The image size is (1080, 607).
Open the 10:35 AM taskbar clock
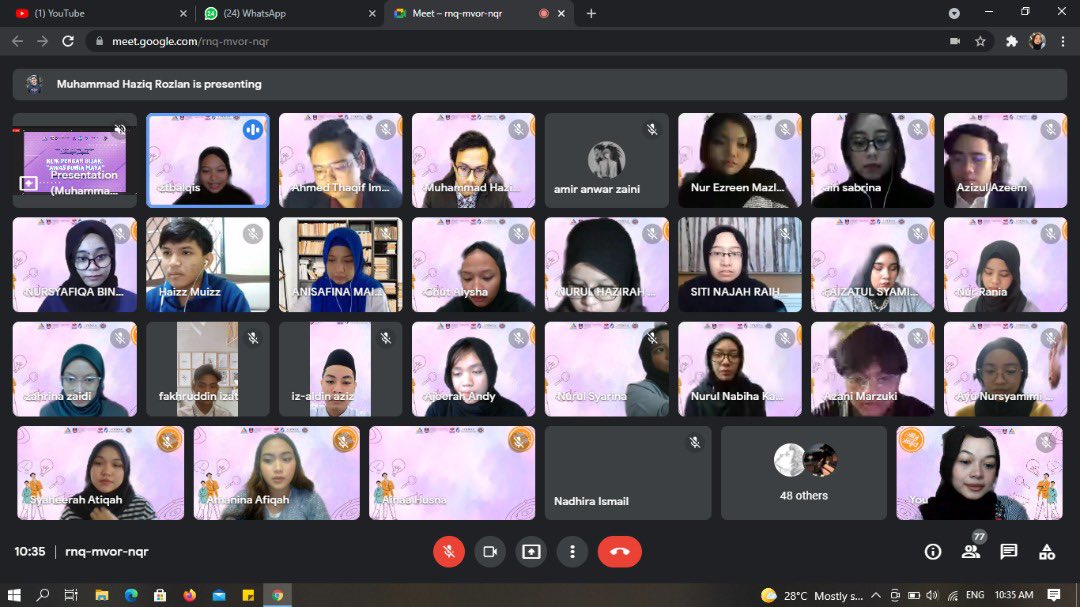pyautogui.click(x=1014, y=595)
